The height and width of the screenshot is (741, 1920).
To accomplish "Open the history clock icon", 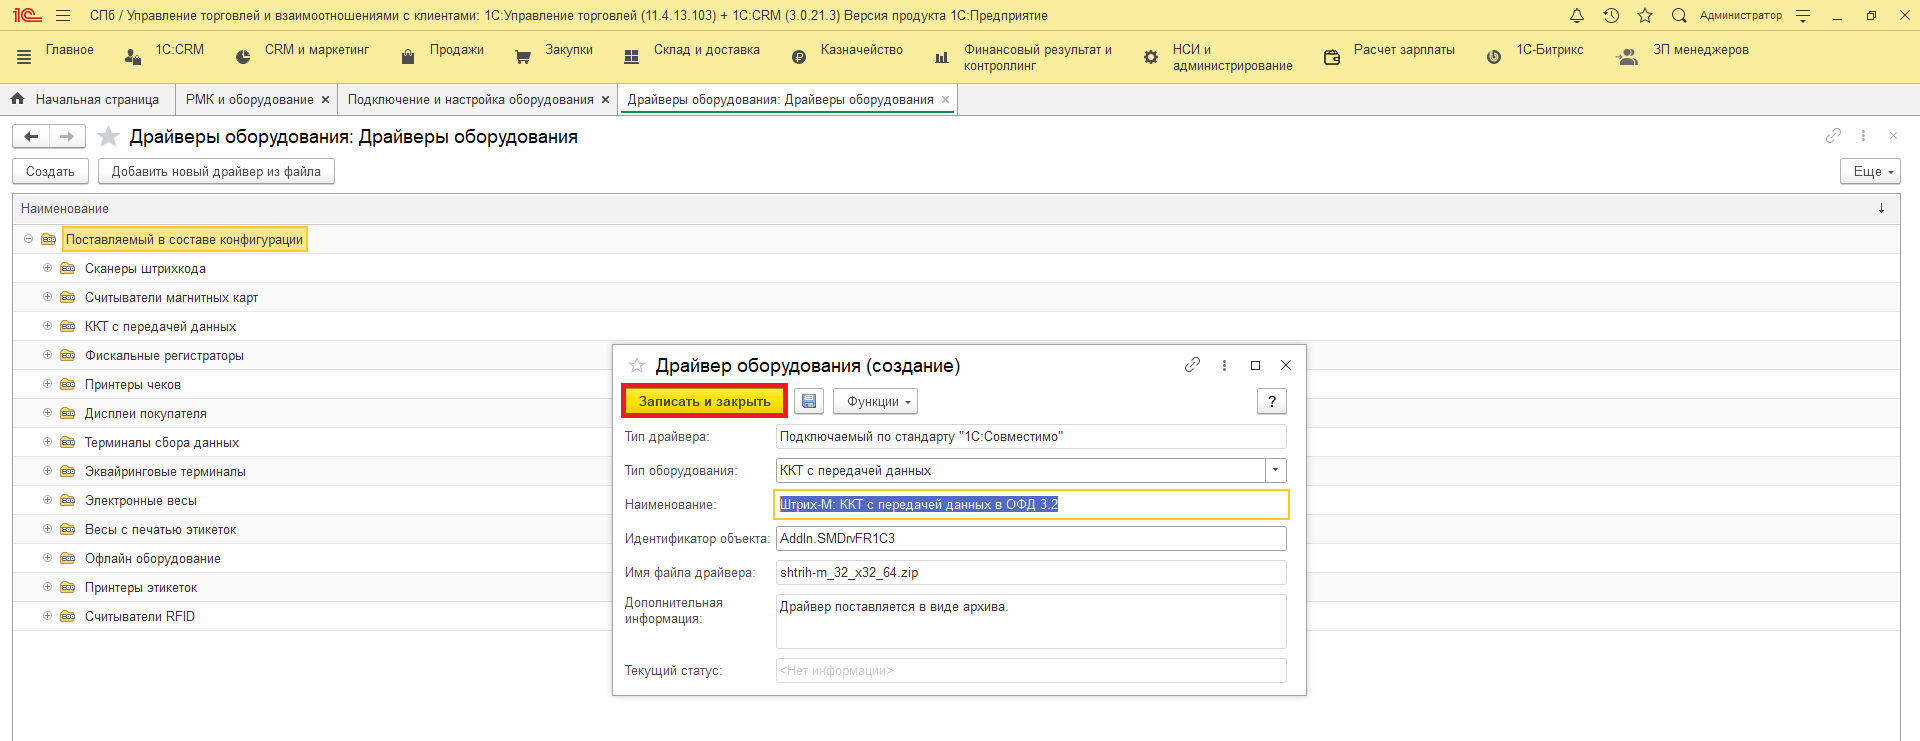I will 1611,16.
